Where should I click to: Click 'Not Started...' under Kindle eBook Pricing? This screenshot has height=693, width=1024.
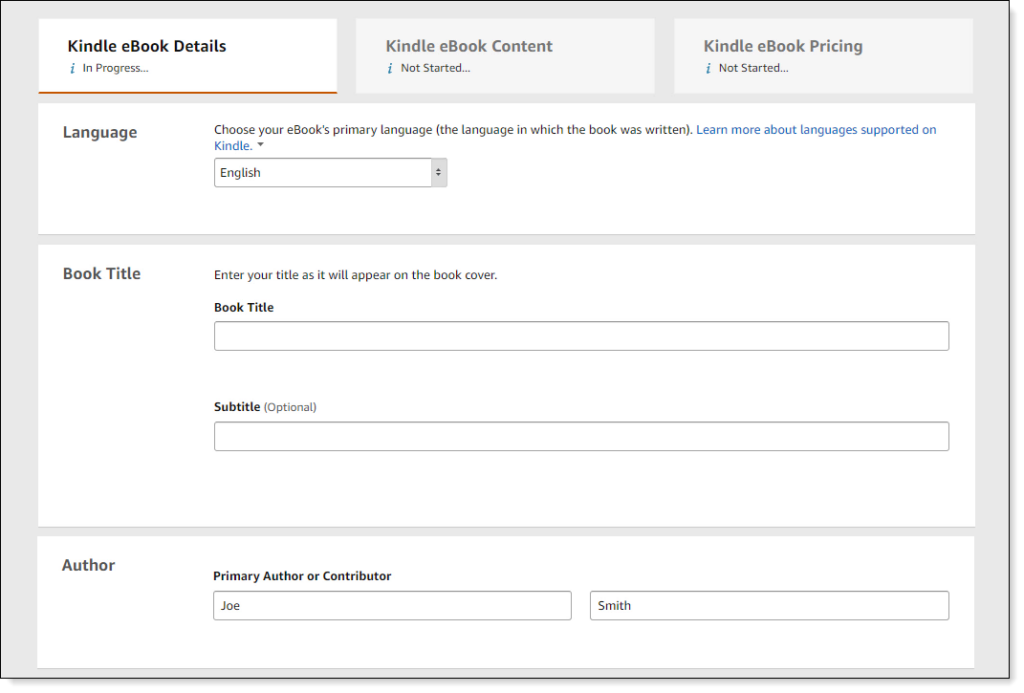pyautogui.click(x=753, y=69)
